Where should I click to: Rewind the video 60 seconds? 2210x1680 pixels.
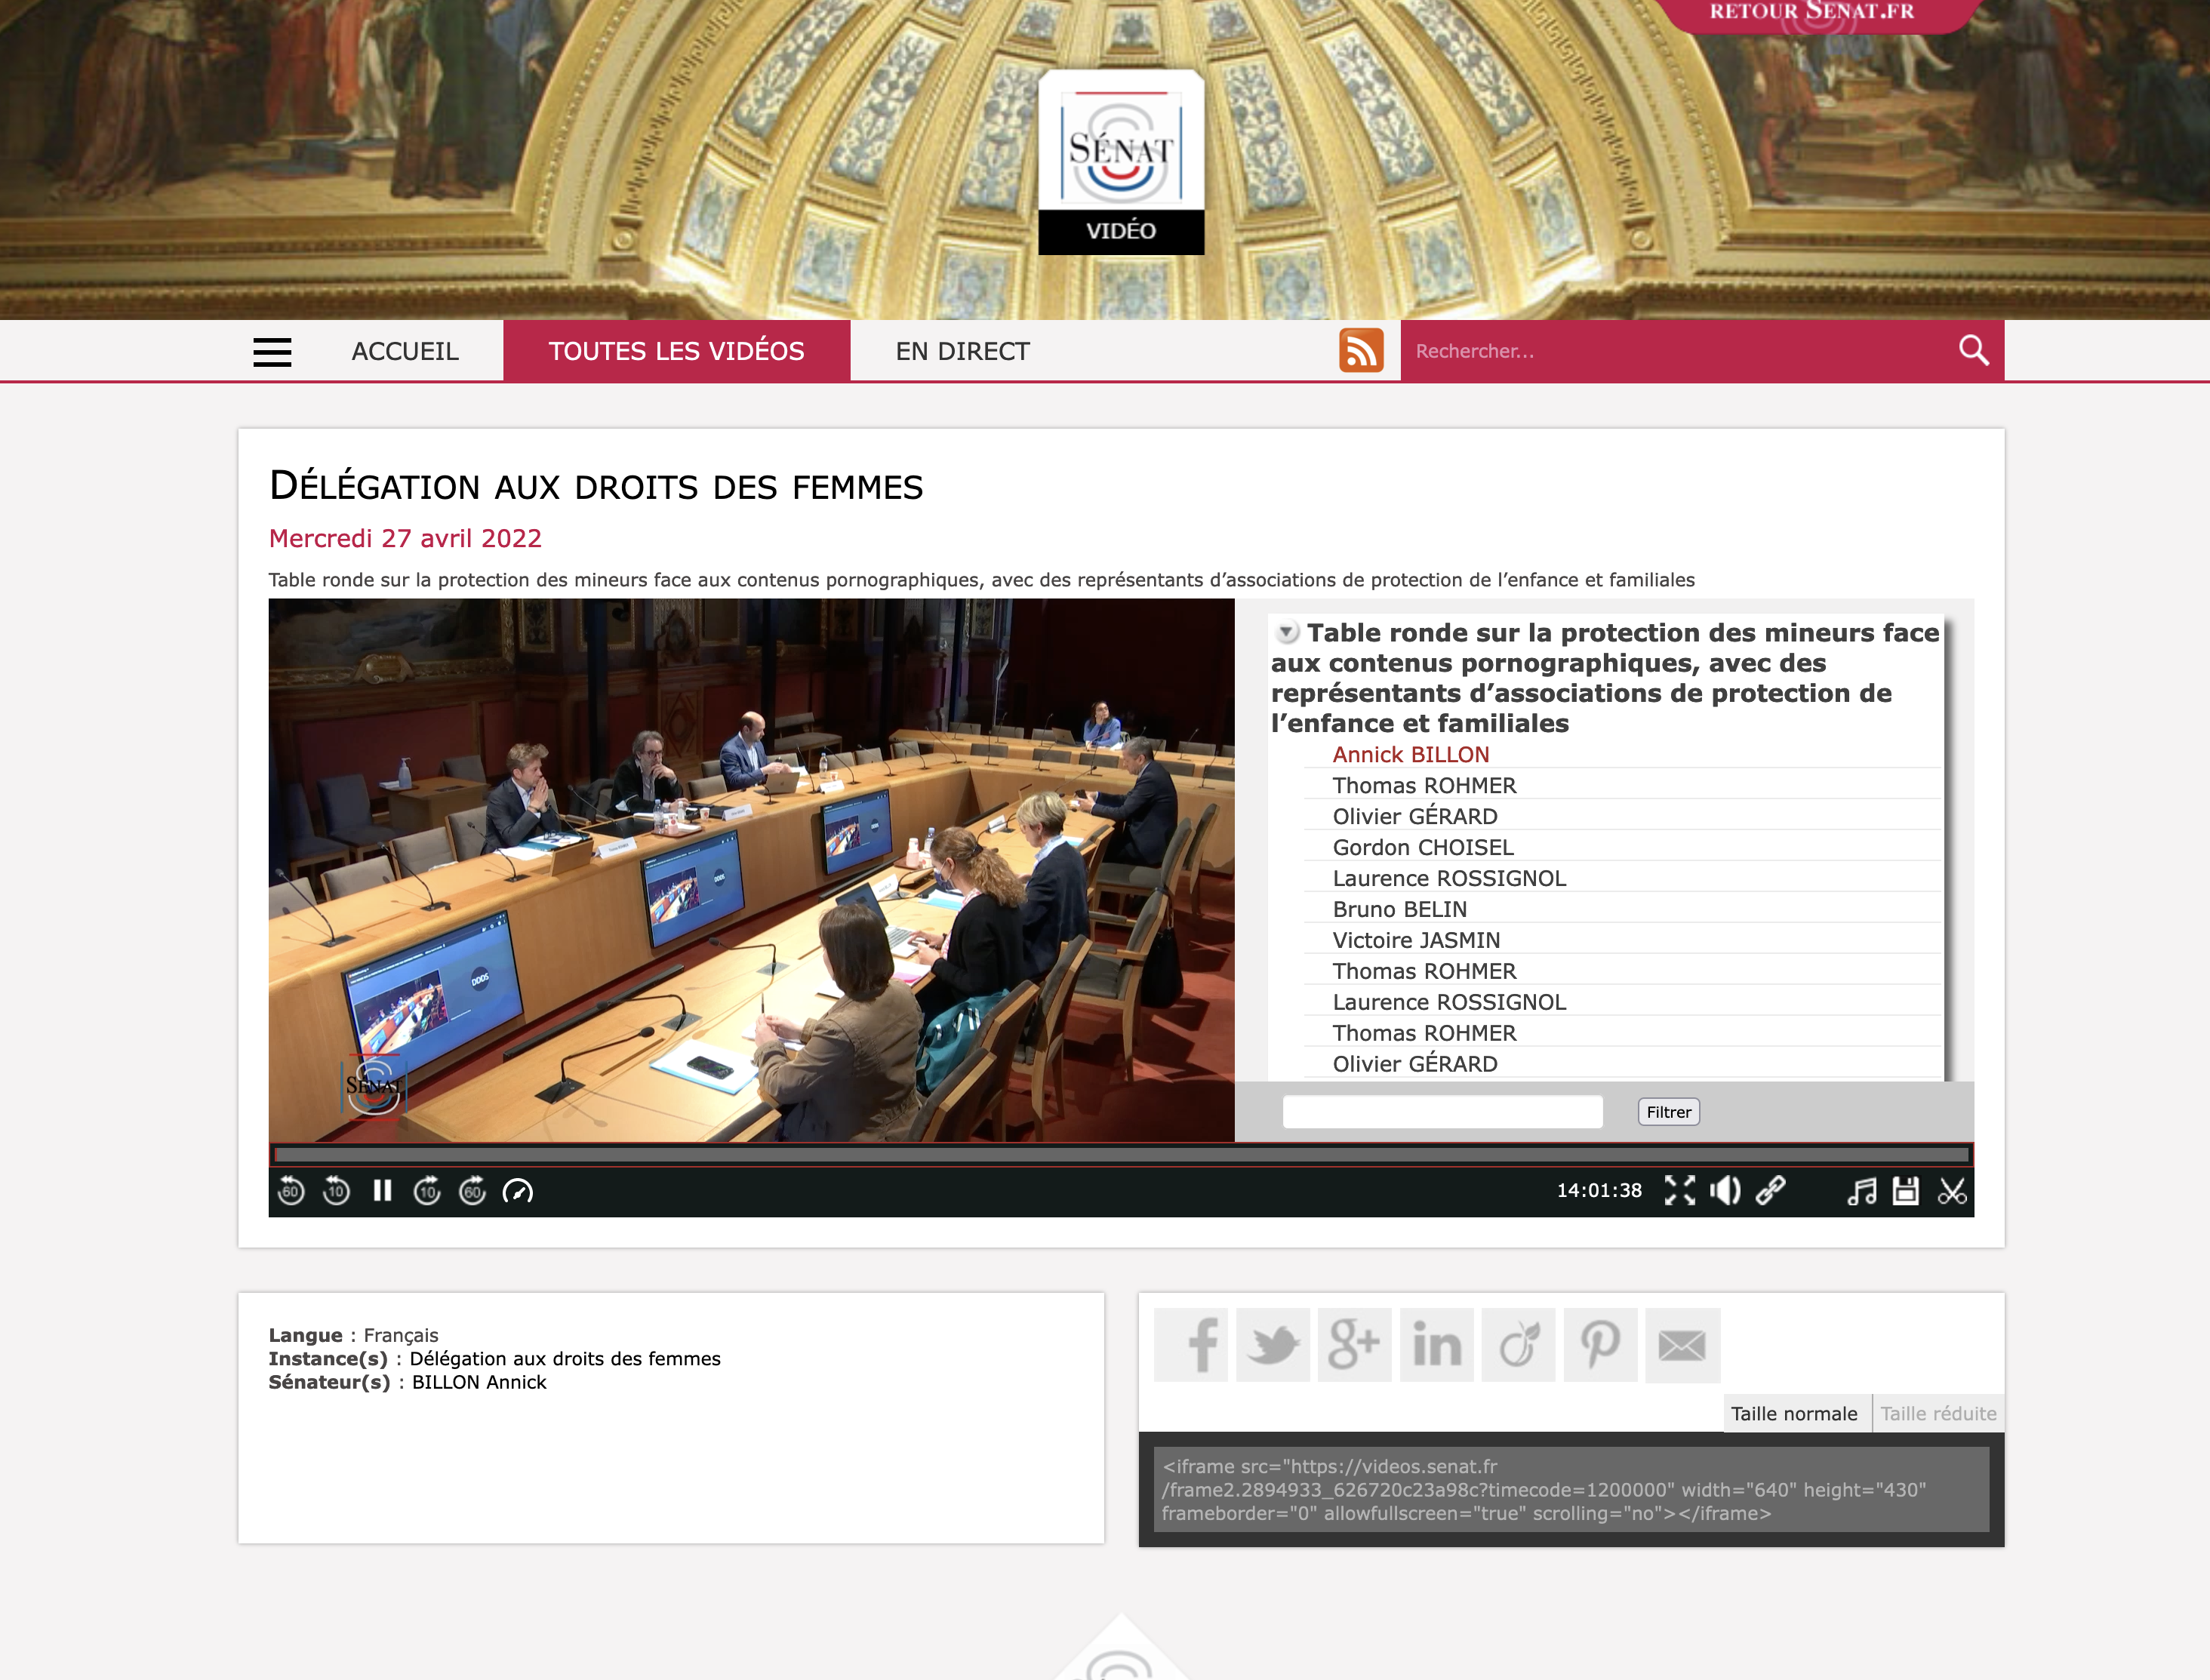[x=291, y=1191]
